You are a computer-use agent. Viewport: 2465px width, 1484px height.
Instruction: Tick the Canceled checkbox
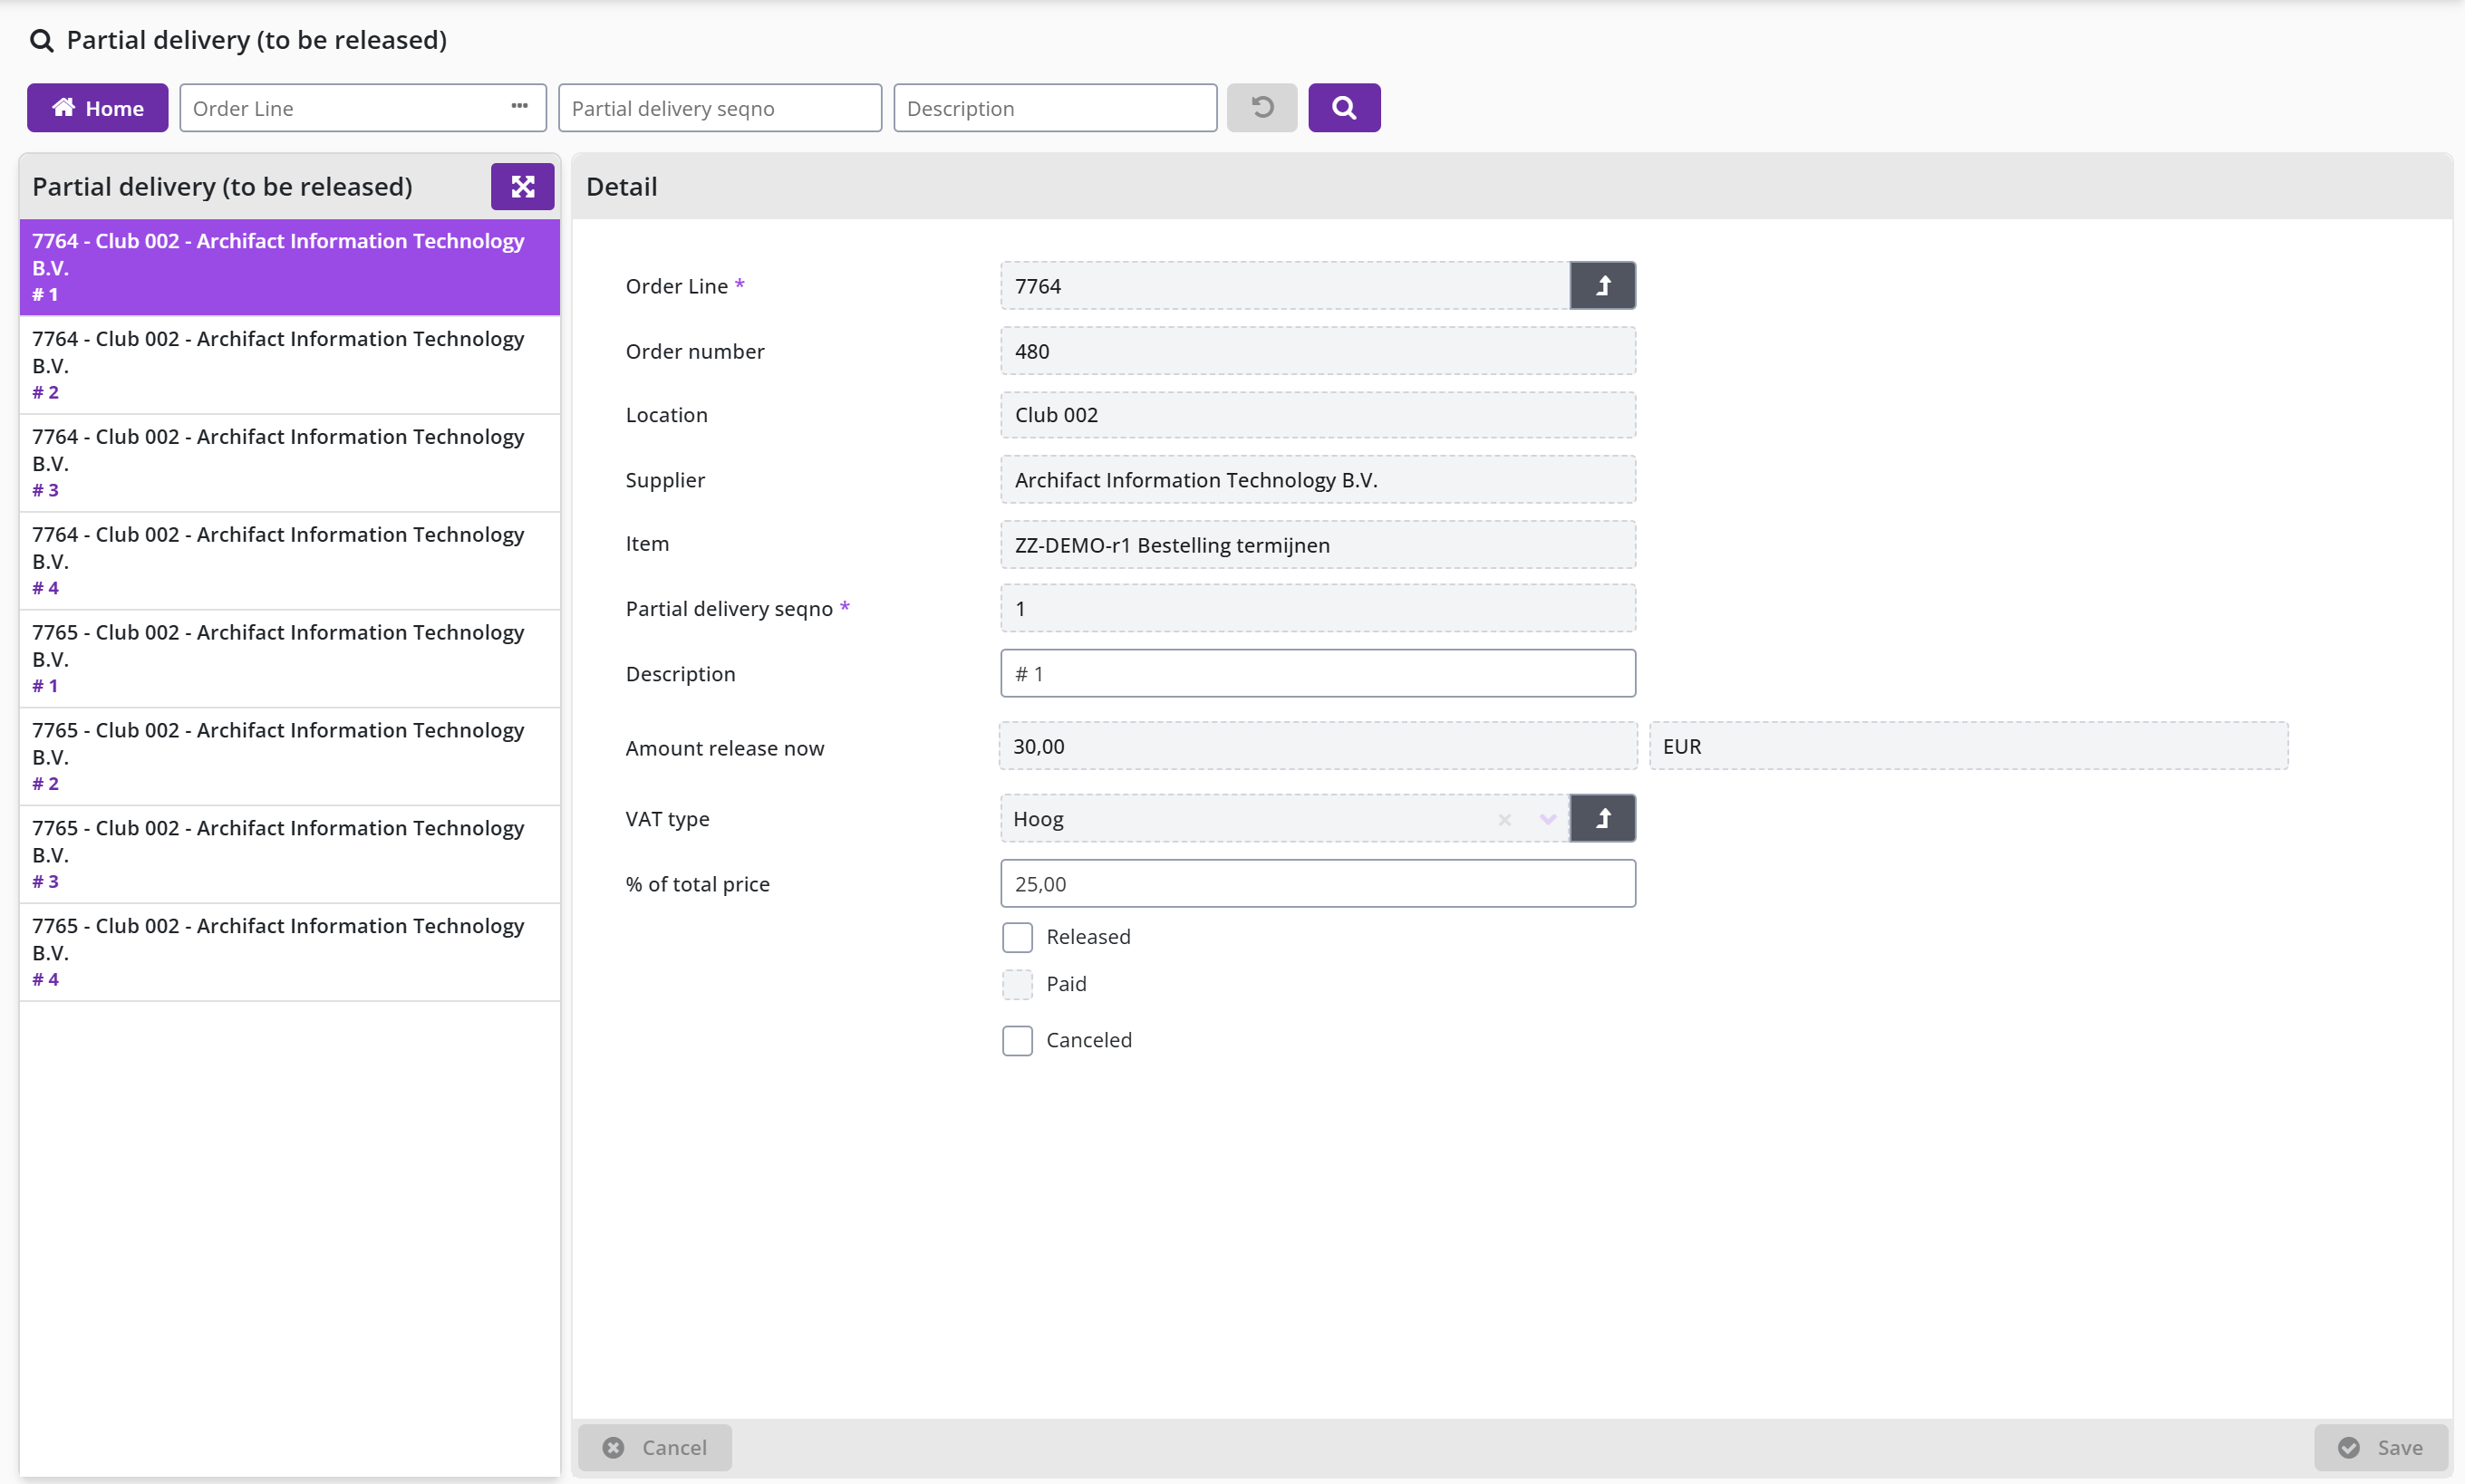point(1017,1040)
